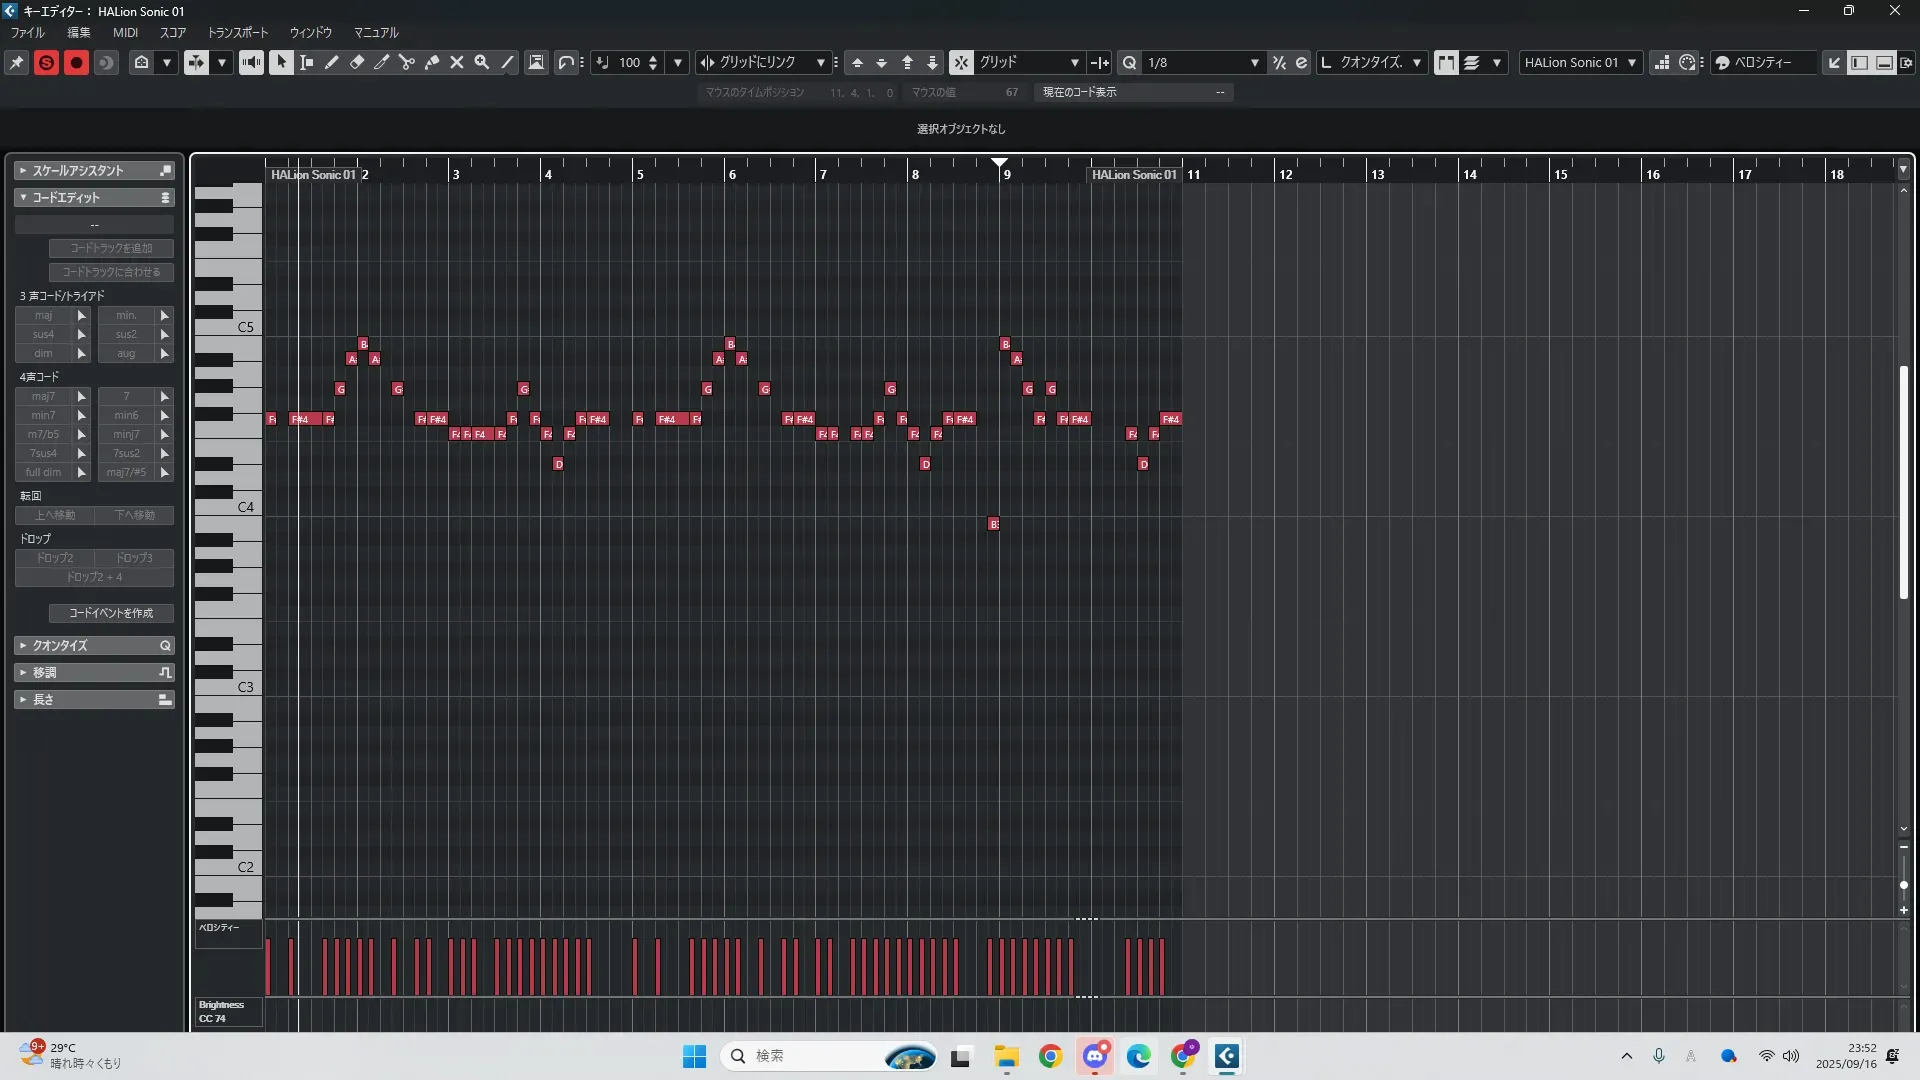The image size is (1920, 1080).
Task: Select the Zoom magnifier tool
Action: (481, 62)
